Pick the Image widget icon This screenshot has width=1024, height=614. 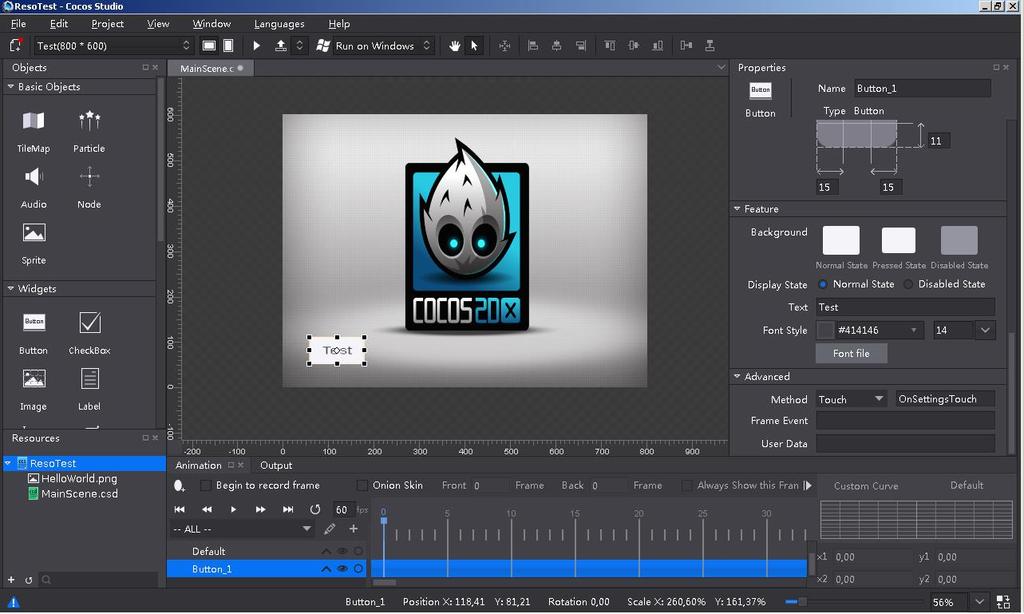click(x=34, y=378)
